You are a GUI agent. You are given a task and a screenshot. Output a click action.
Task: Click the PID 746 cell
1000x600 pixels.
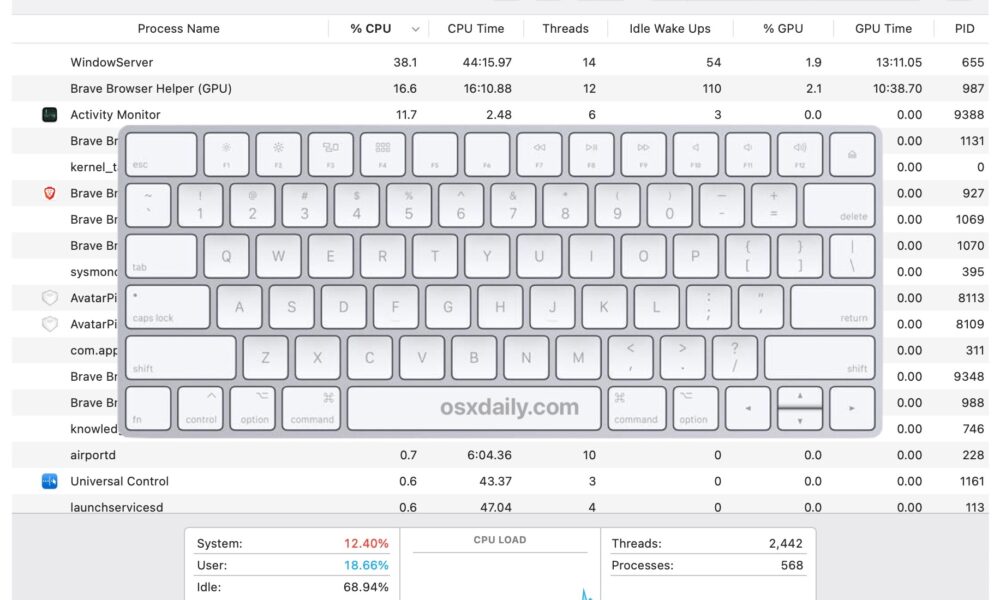[x=973, y=429]
